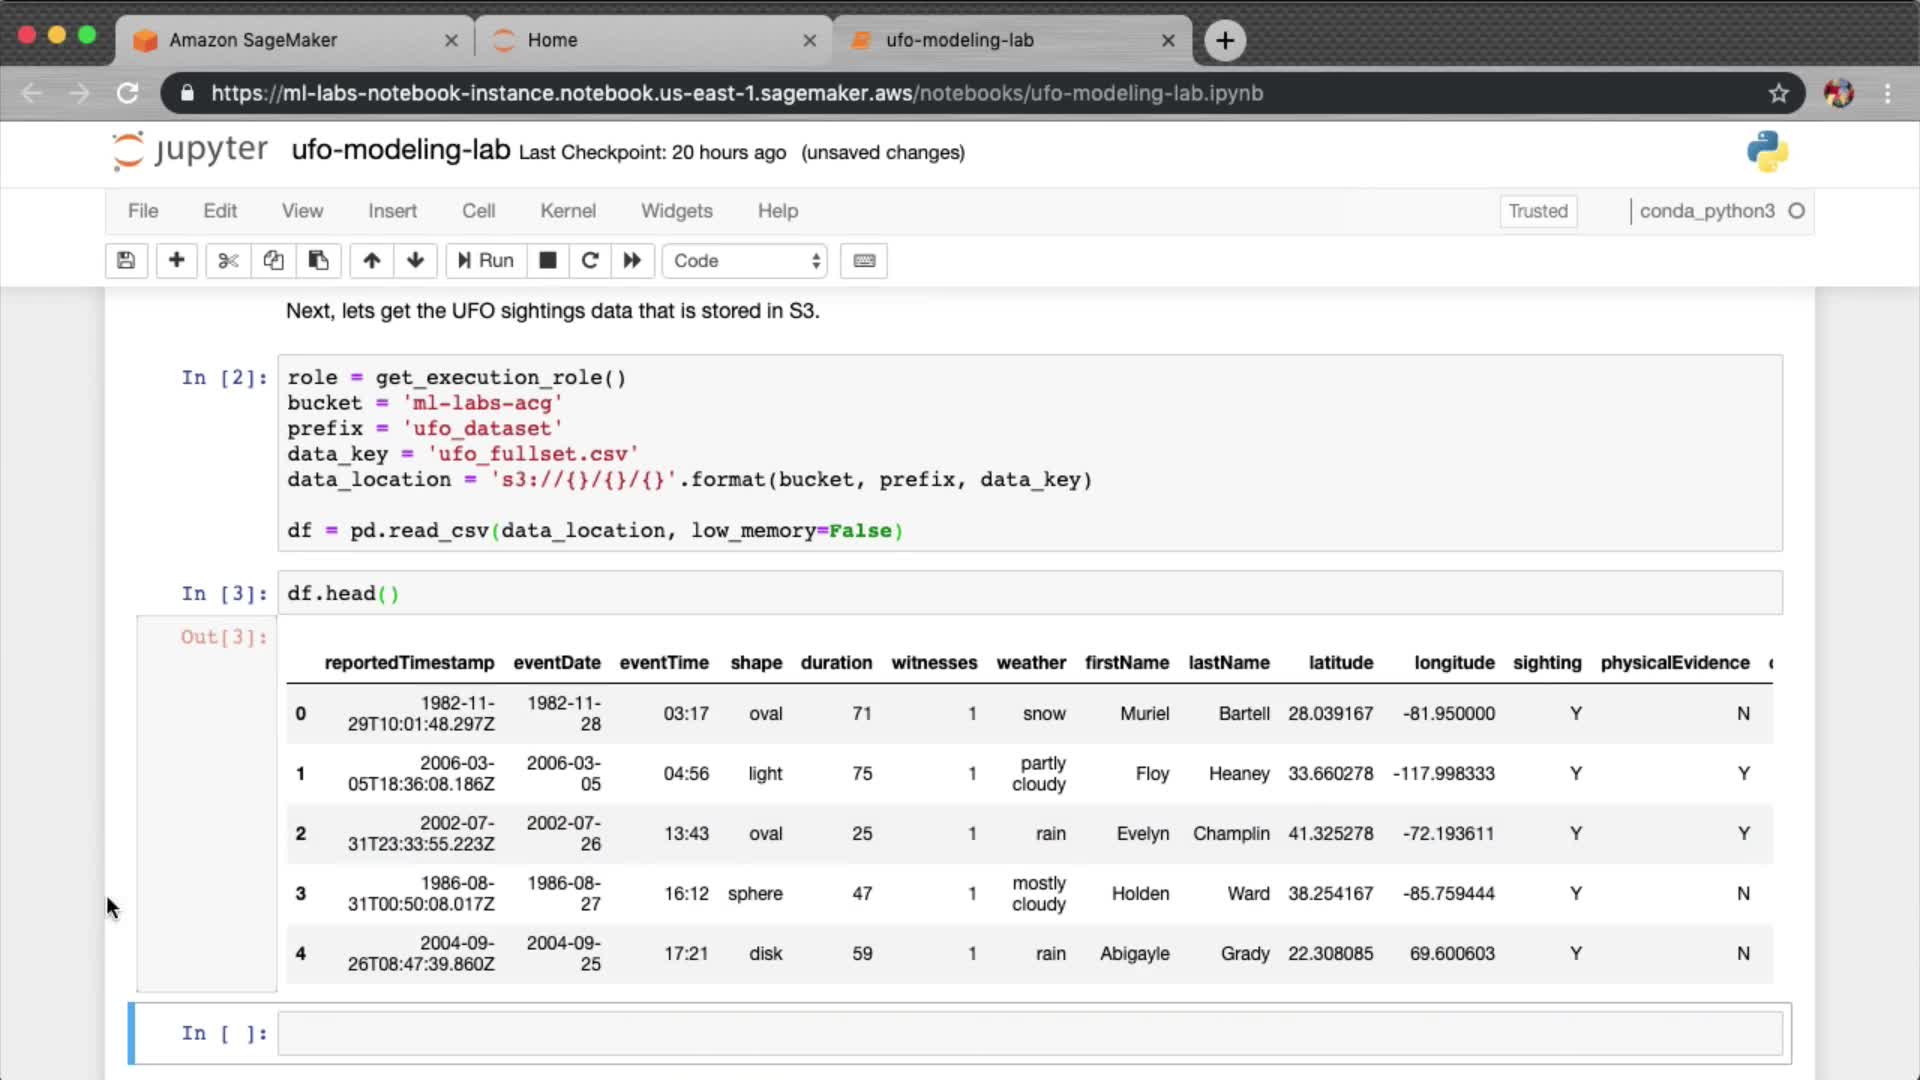
Task: Open the Widgets menu
Action: (x=676, y=211)
